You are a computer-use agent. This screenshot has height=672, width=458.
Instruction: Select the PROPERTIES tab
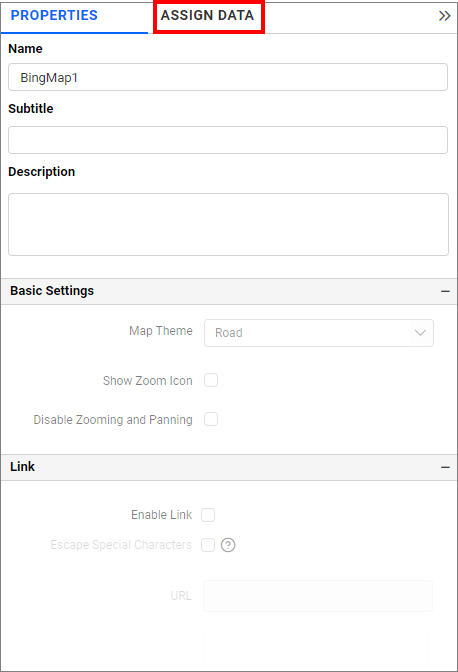(x=54, y=15)
